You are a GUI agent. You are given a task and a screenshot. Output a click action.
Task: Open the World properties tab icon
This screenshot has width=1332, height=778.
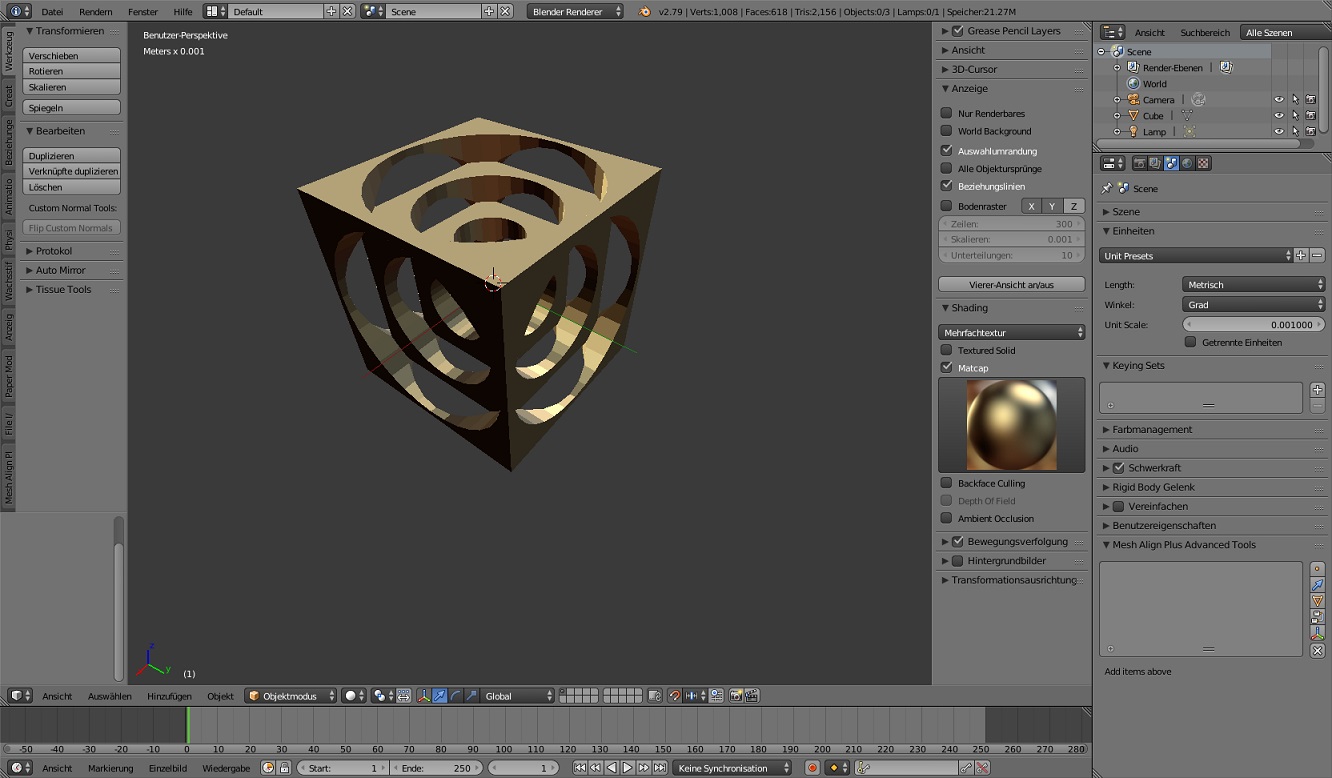point(1187,163)
